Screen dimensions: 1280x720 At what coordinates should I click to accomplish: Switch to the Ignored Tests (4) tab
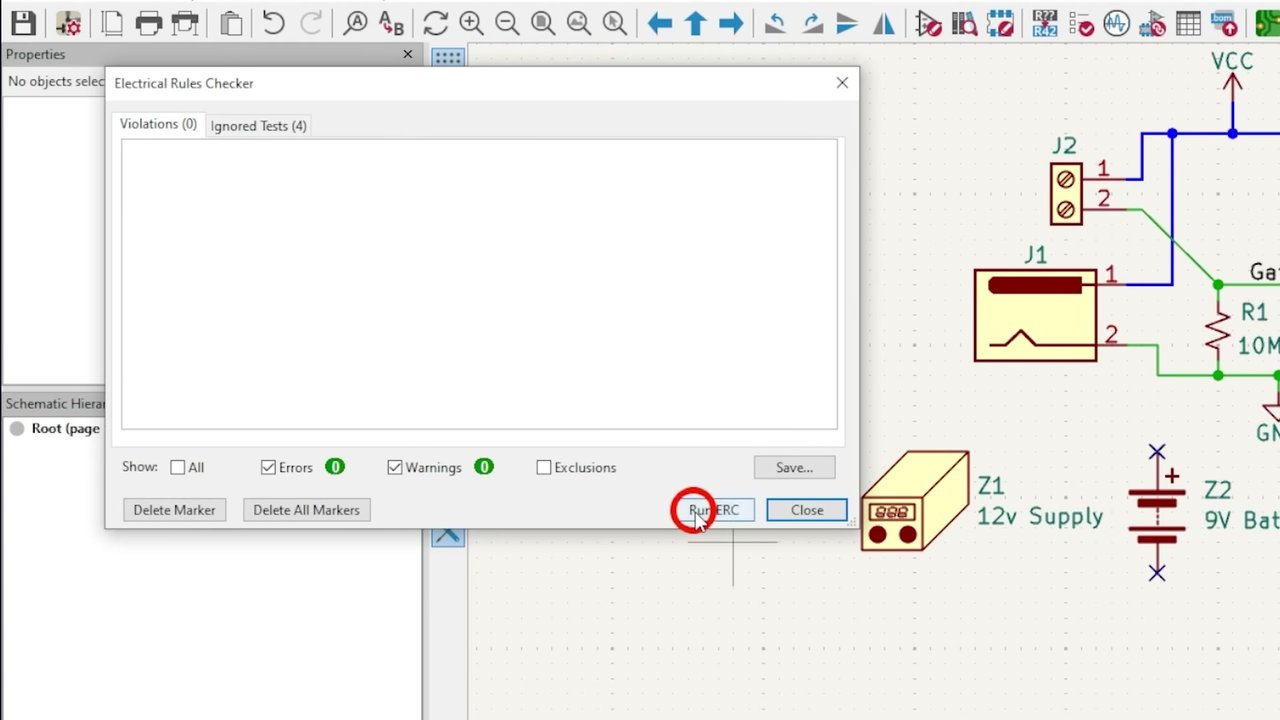258,126
